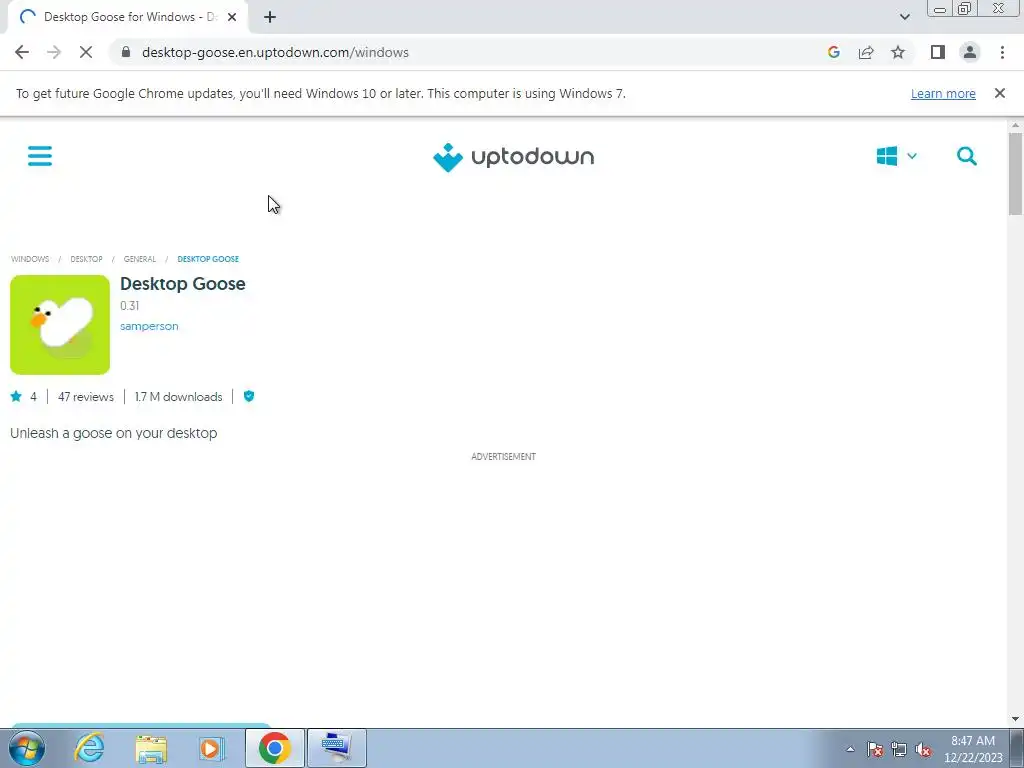
Task: Select the Desktop Goose for Windows tab
Action: click(x=128, y=17)
